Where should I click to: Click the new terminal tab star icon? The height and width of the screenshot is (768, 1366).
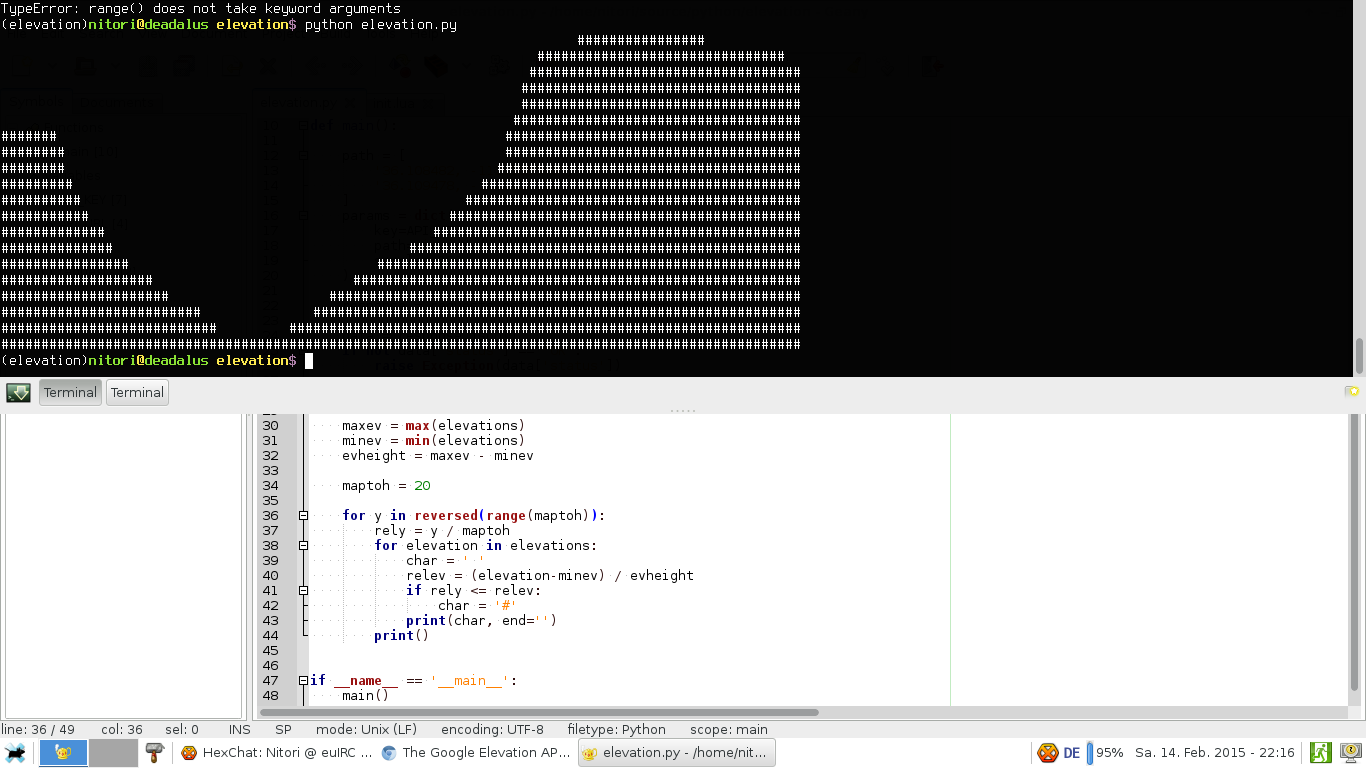click(1352, 391)
